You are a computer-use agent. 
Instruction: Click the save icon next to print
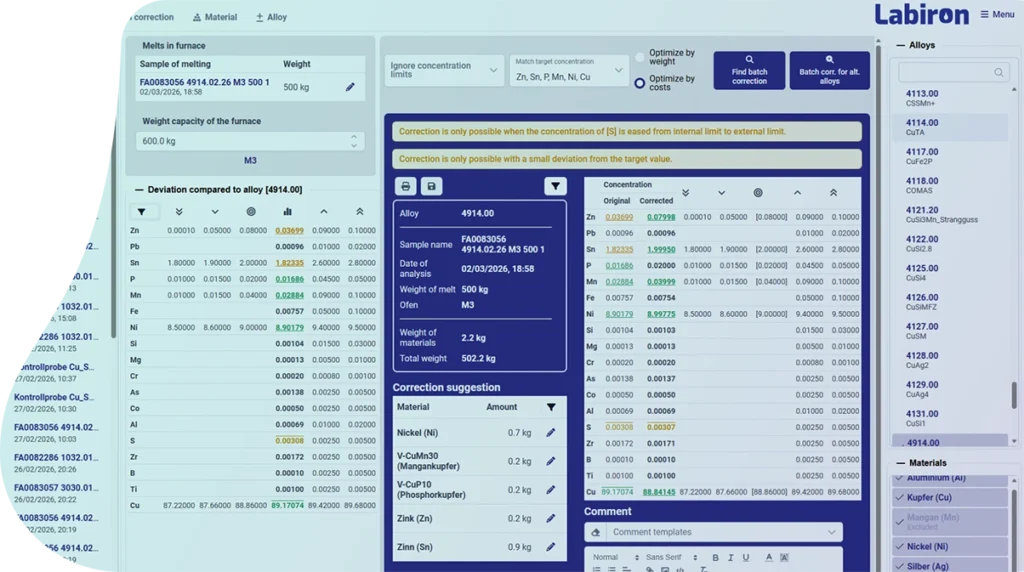point(431,186)
